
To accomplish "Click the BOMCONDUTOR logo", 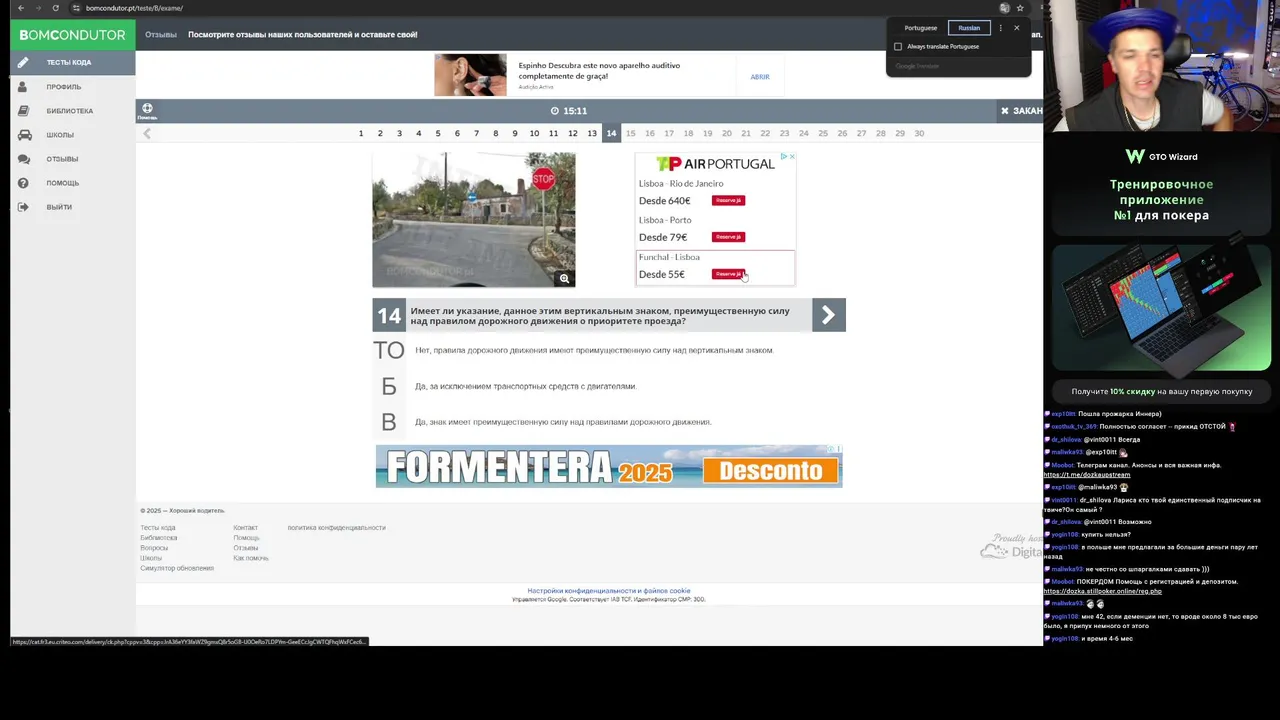I will pyautogui.click(x=72, y=35).
